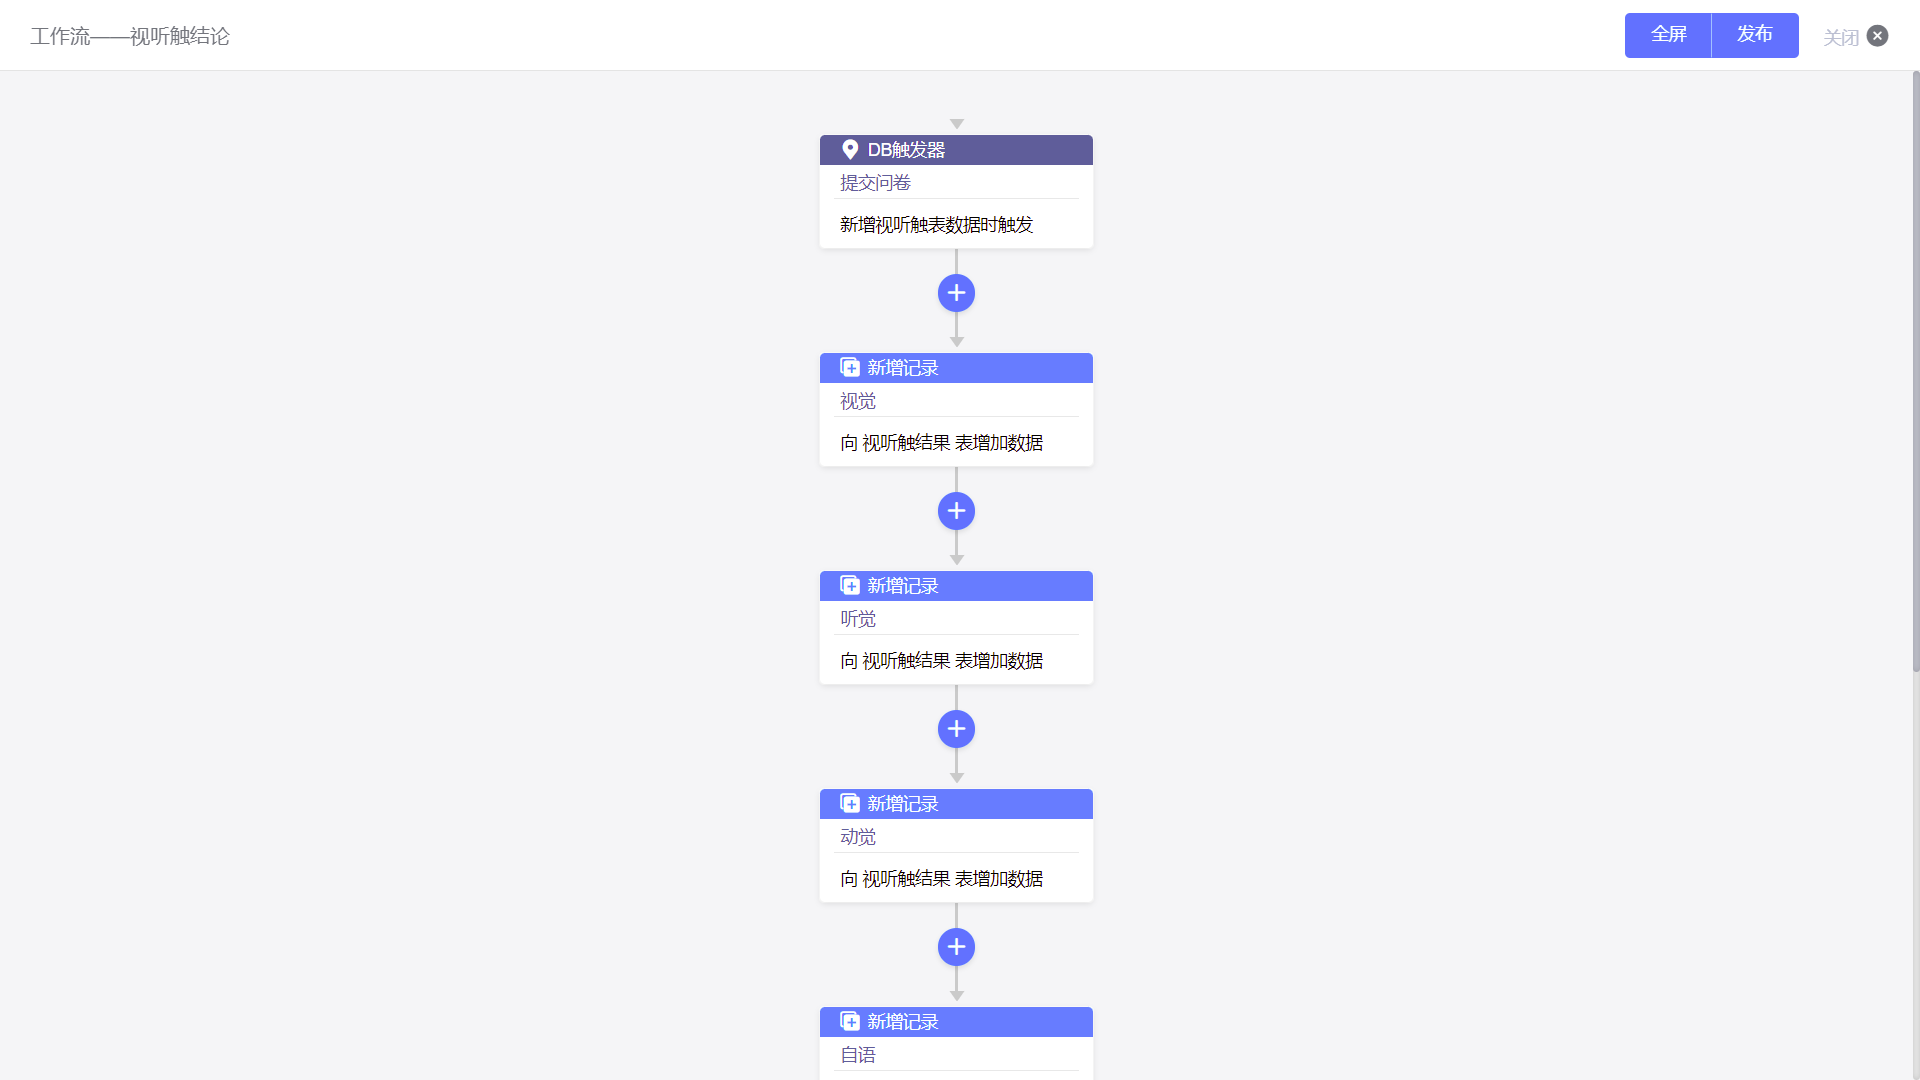Open the DB触发器 node header
Viewport: 1920px width, 1080px height.
pyautogui.click(x=956, y=150)
